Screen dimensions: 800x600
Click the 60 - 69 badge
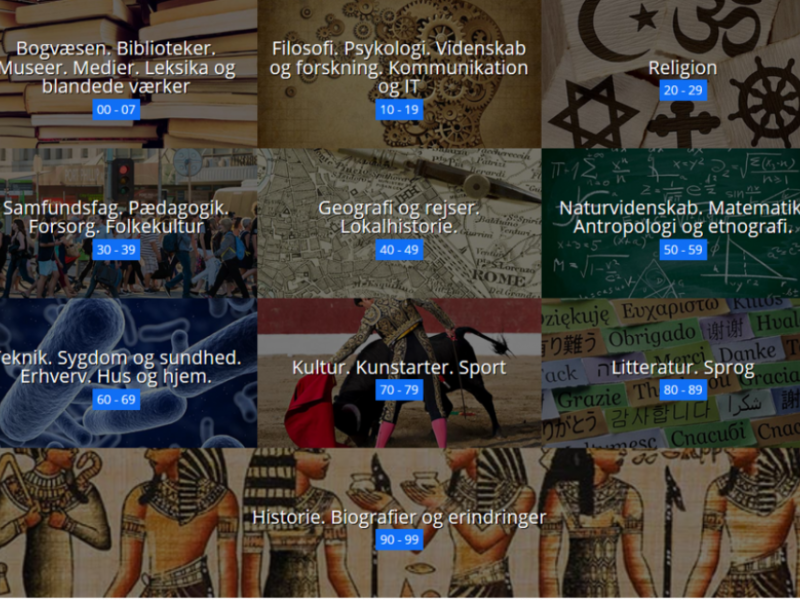click(x=116, y=399)
